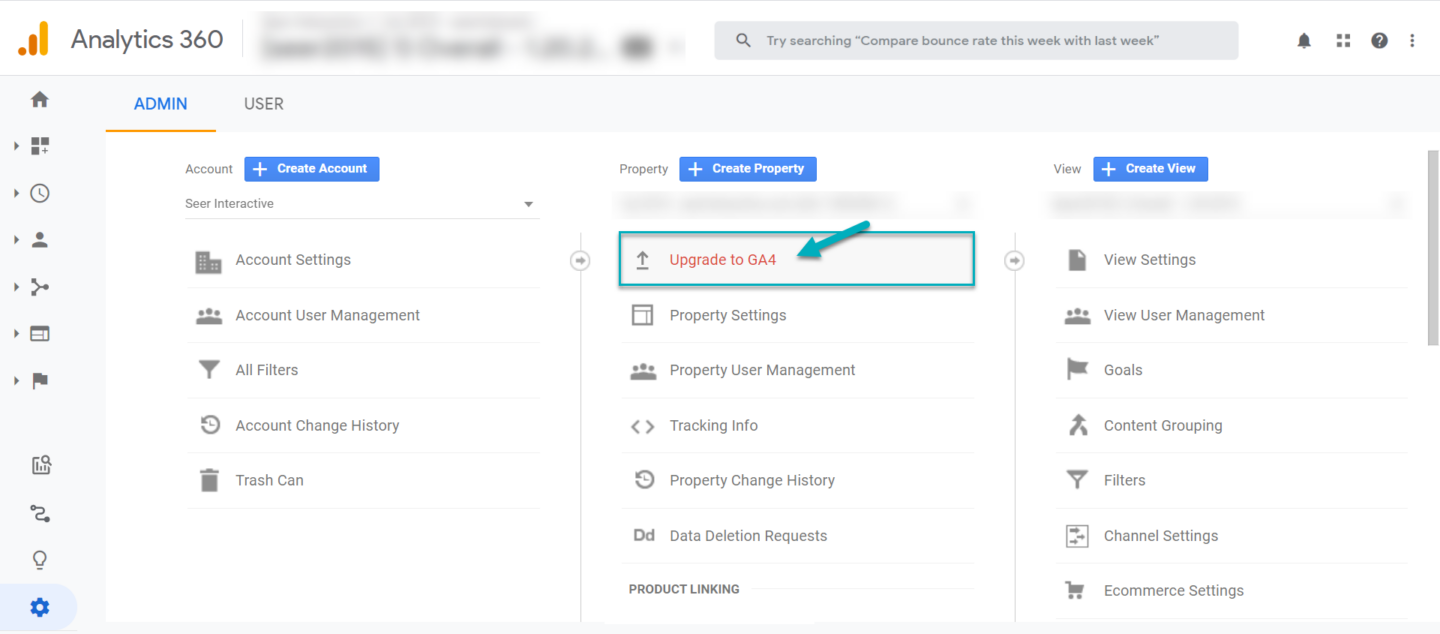Switch to the USER tab
Viewport: 1440px width, 634px height.
coord(264,104)
